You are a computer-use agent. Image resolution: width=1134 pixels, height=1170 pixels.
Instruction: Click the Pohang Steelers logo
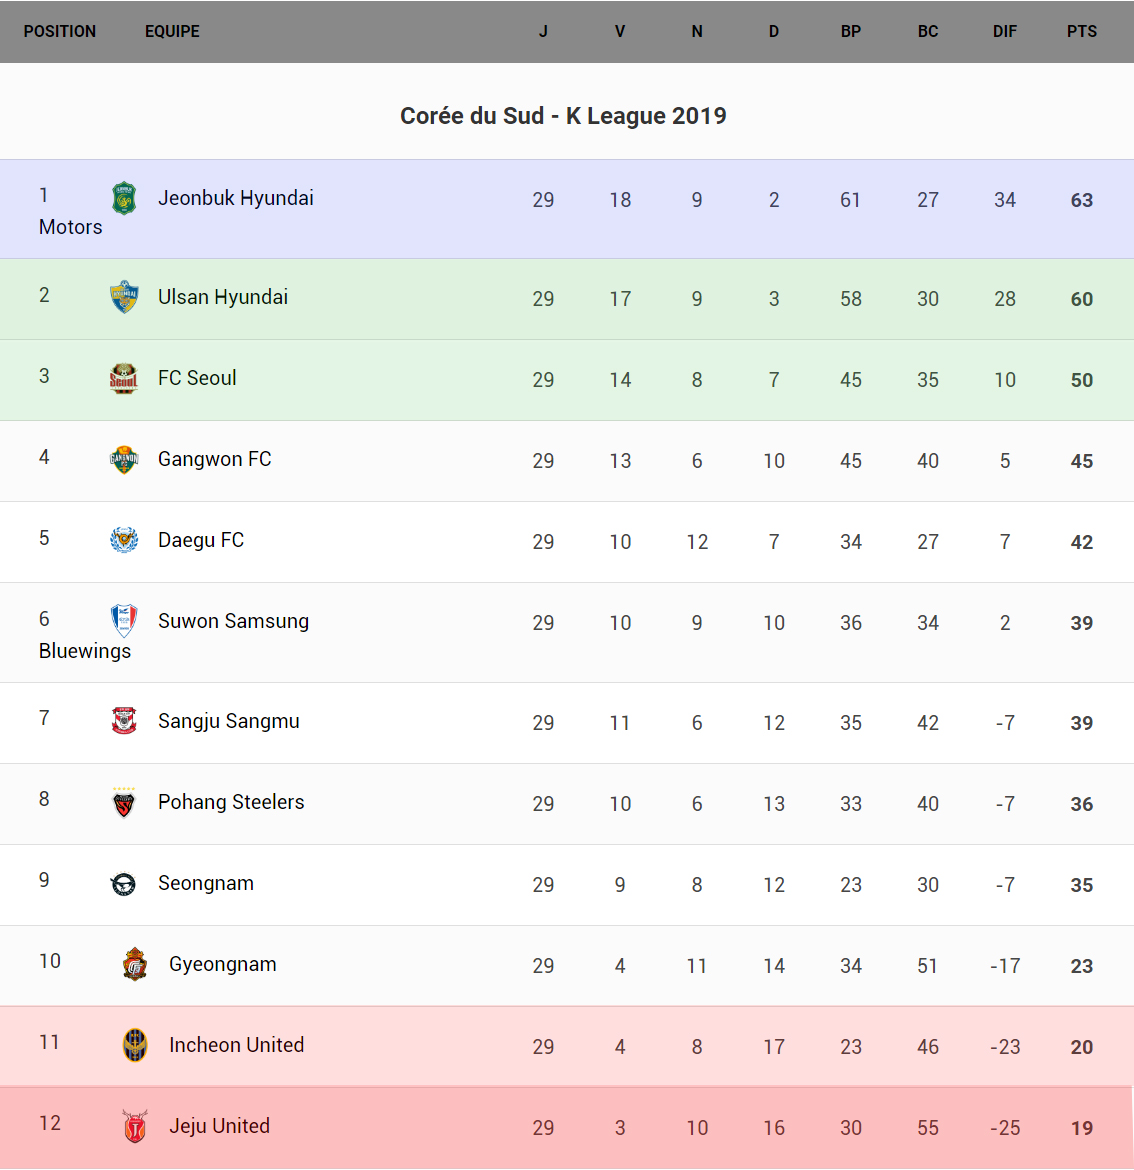click(x=124, y=802)
